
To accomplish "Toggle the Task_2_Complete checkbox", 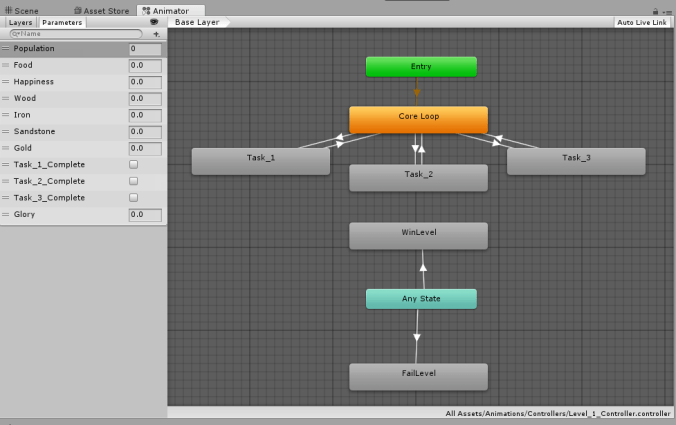I will click(x=134, y=181).
